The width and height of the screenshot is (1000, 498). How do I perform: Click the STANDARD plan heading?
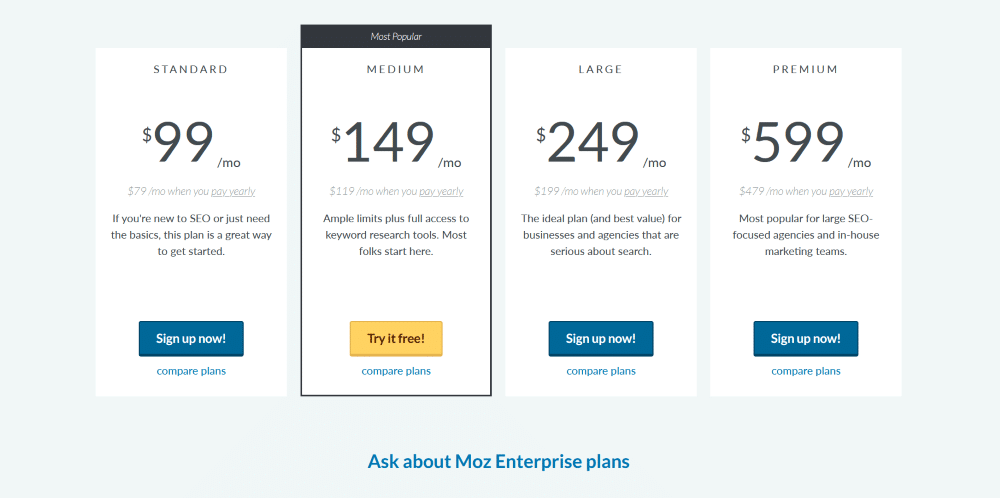(191, 70)
